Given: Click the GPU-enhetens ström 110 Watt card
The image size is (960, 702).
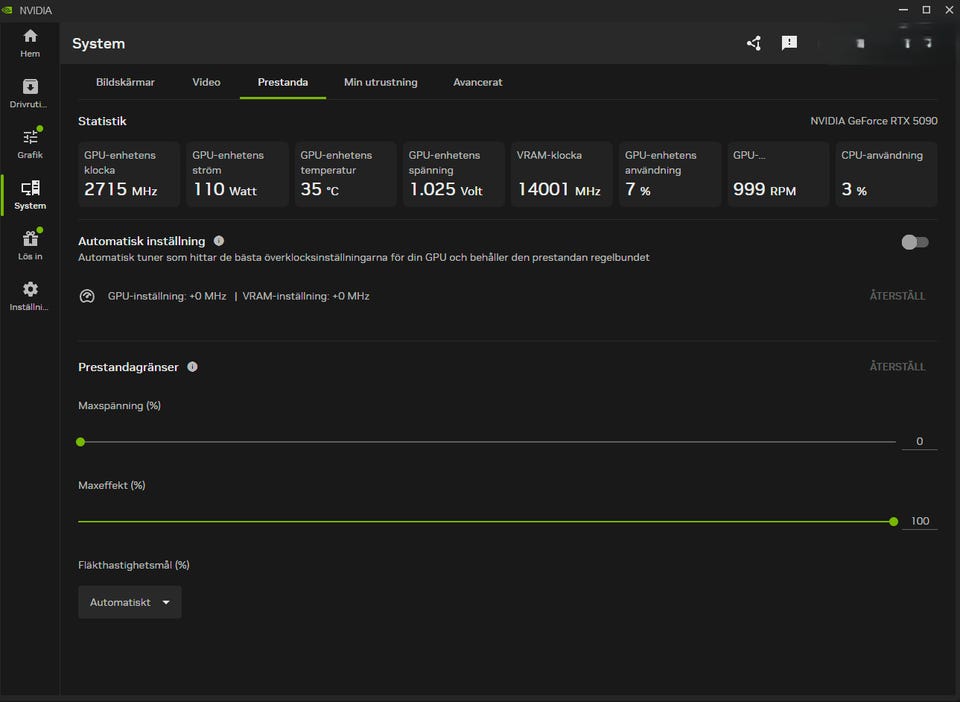Looking at the screenshot, I should pos(237,174).
